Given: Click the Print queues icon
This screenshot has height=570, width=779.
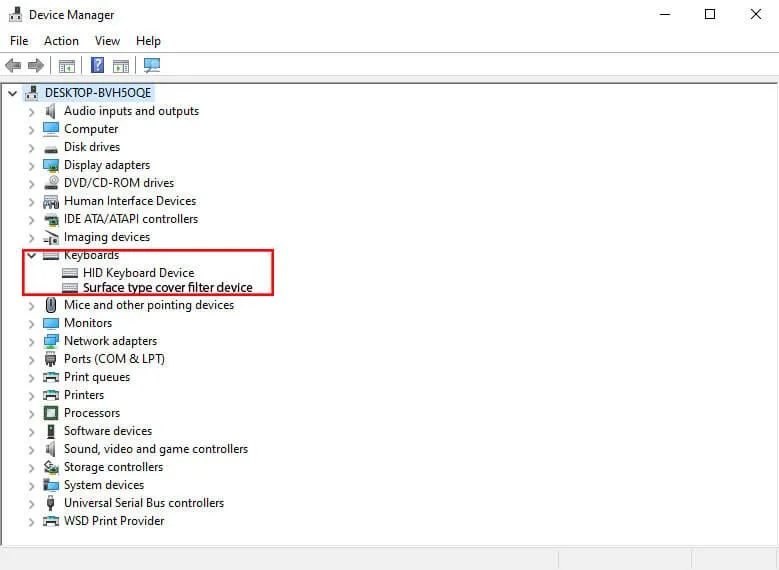Looking at the screenshot, I should [x=51, y=377].
